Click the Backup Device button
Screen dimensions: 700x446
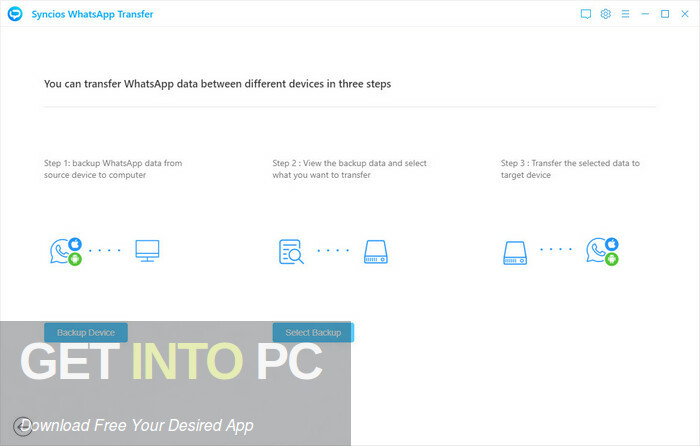click(x=86, y=333)
